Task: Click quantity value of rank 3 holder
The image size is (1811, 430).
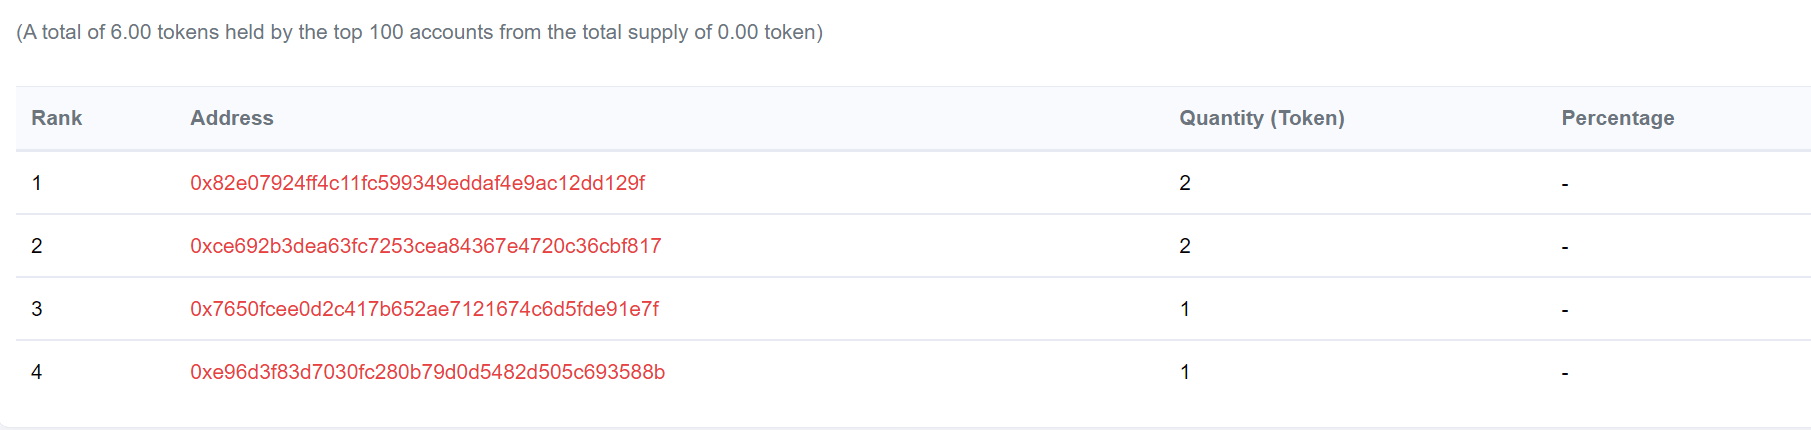Action: 1185,309
